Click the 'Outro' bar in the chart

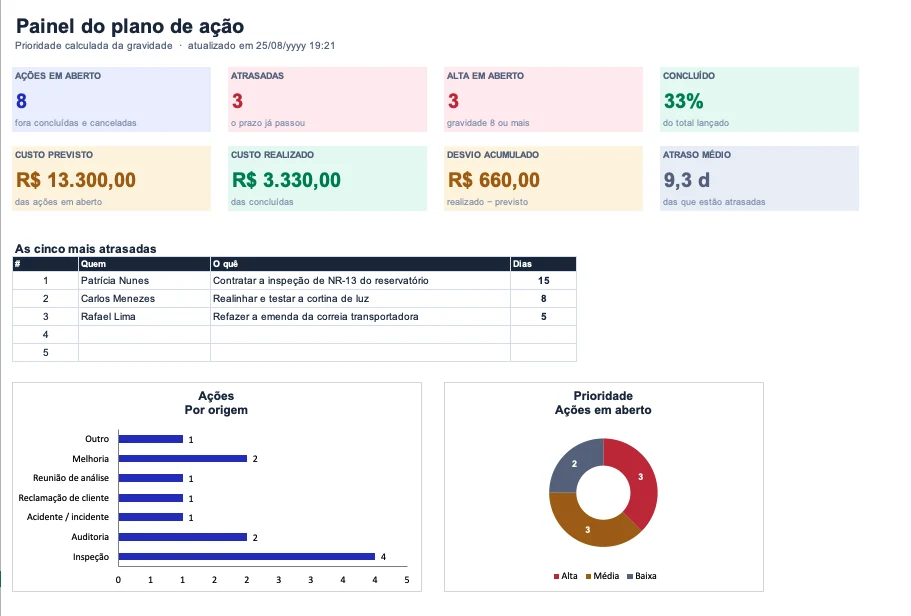(151, 439)
